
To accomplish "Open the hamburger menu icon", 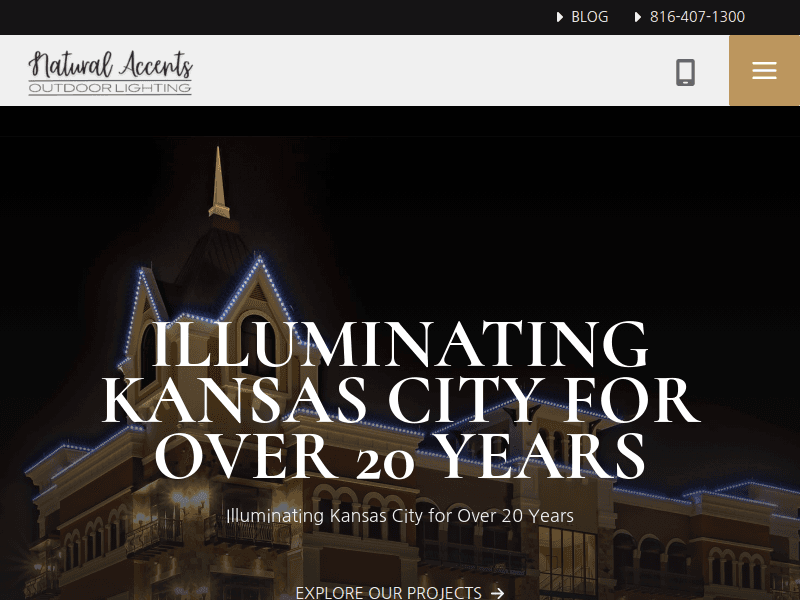I will [764, 70].
